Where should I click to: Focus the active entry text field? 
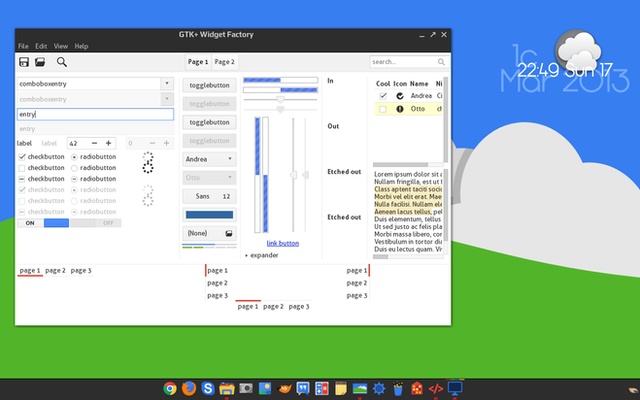(96, 114)
